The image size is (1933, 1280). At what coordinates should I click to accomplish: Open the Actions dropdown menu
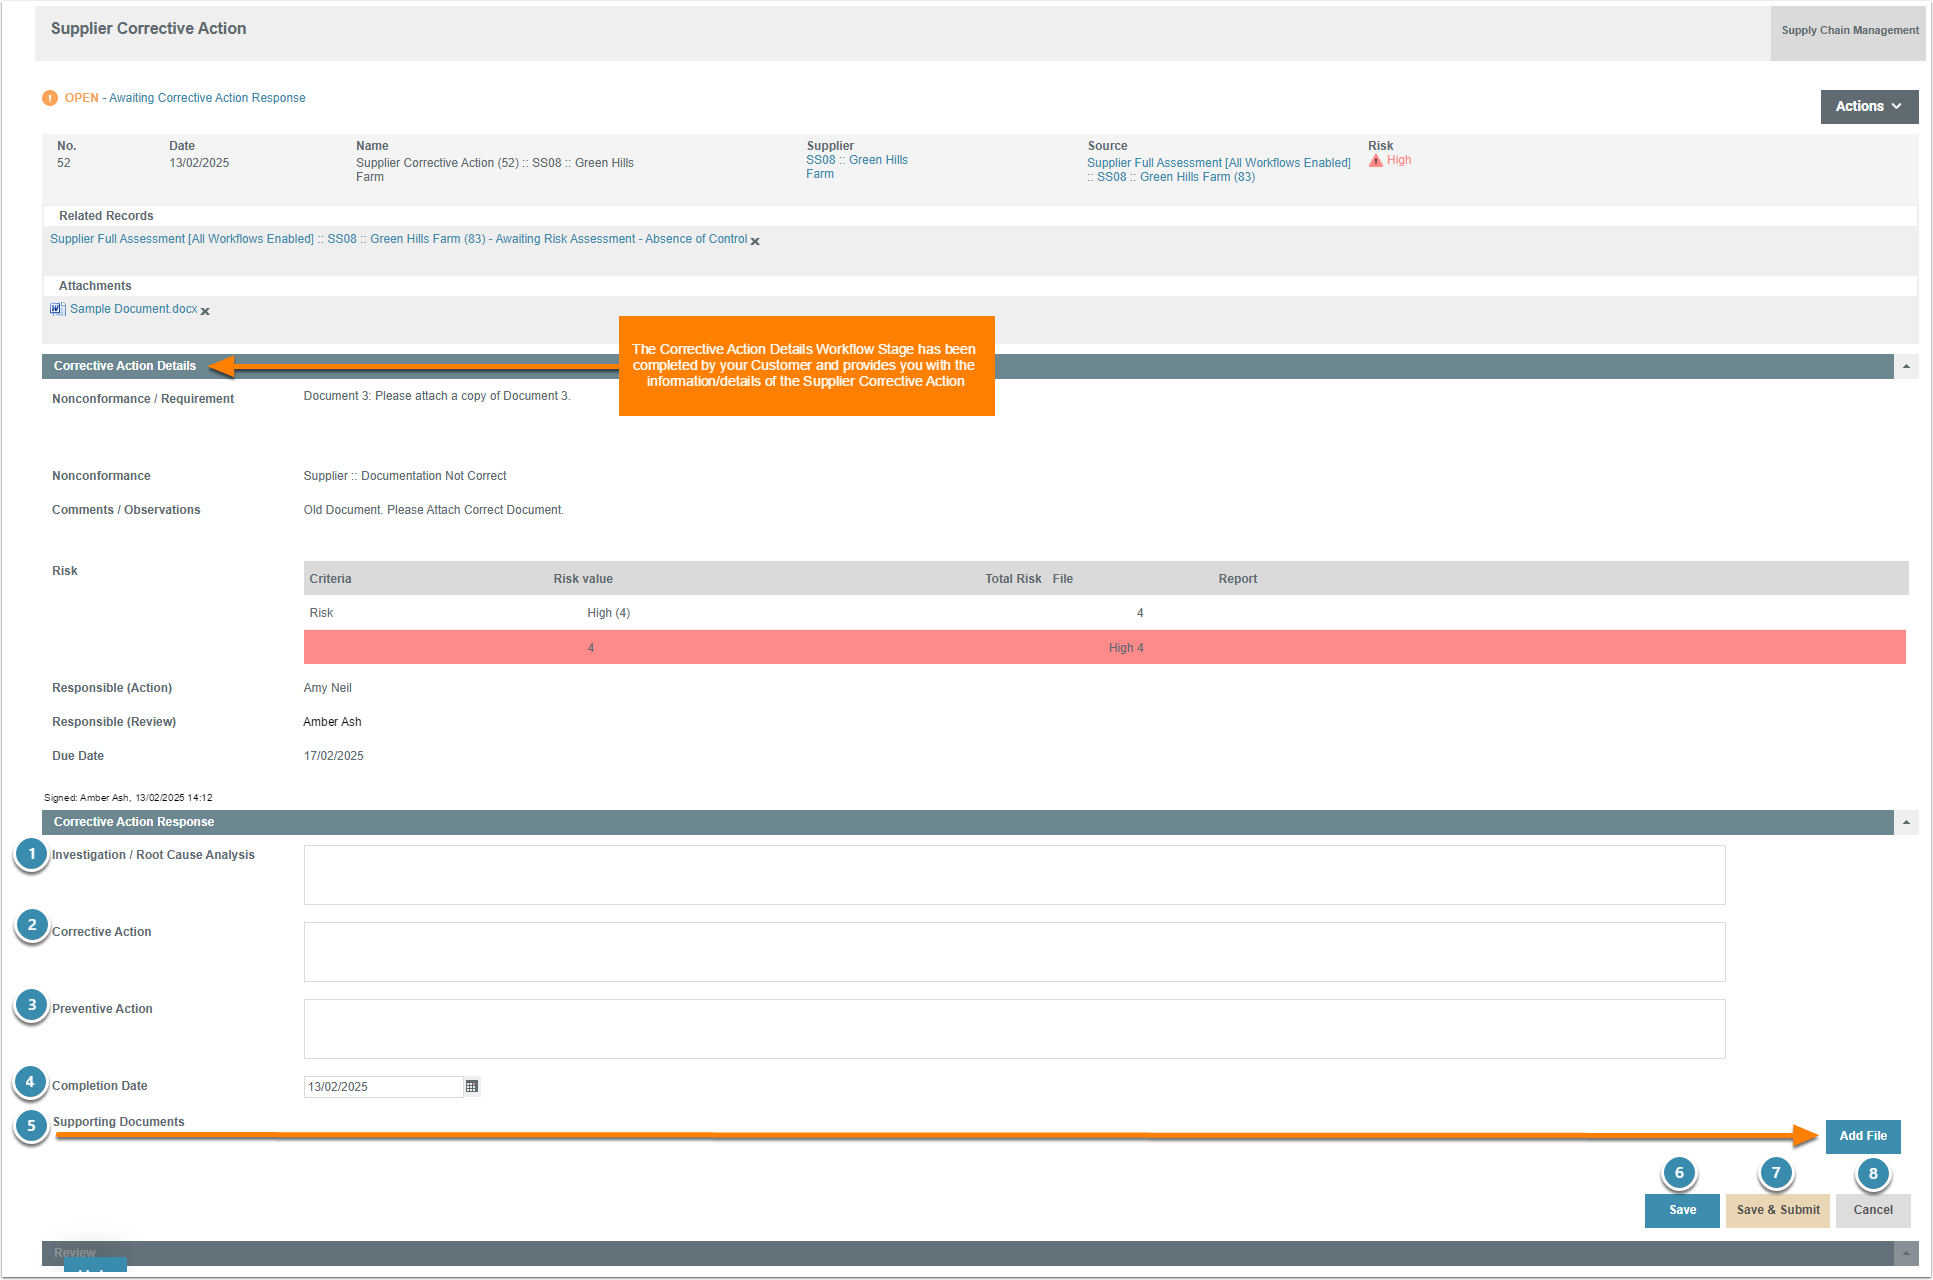click(1868, 106)
